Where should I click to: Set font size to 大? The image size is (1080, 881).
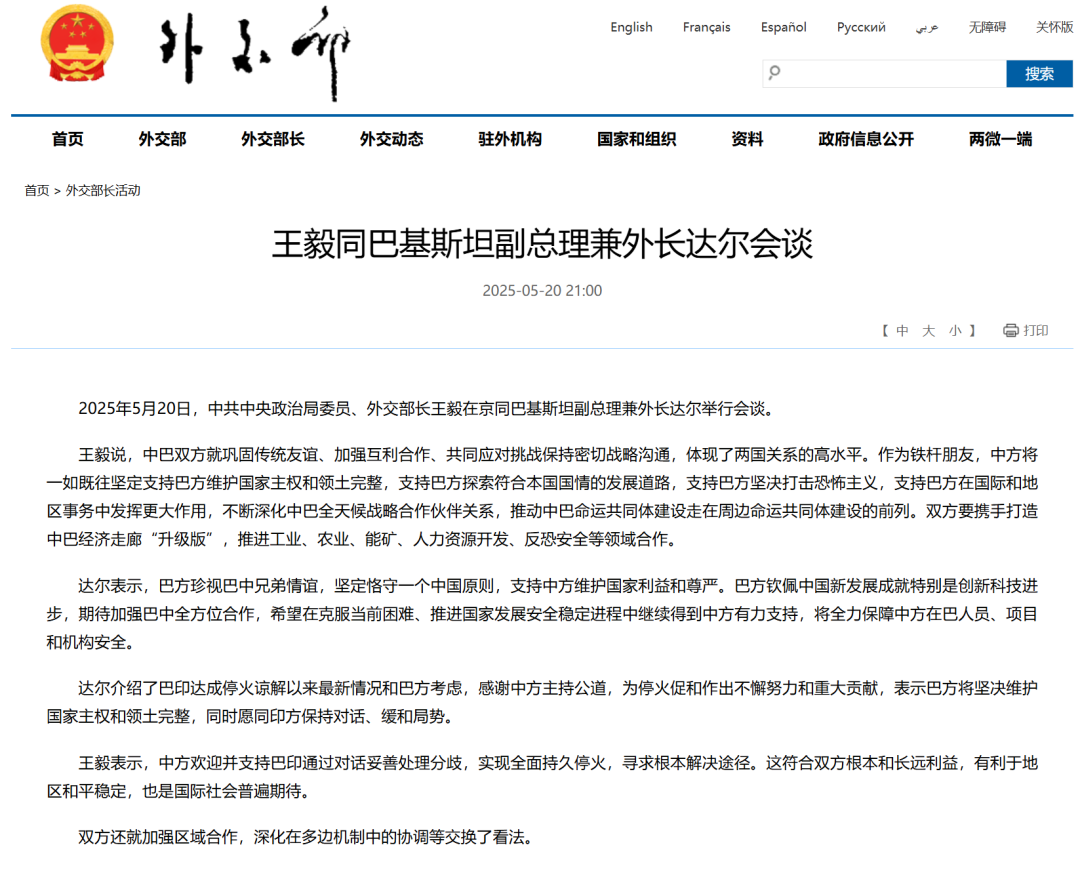click(928, 330)
